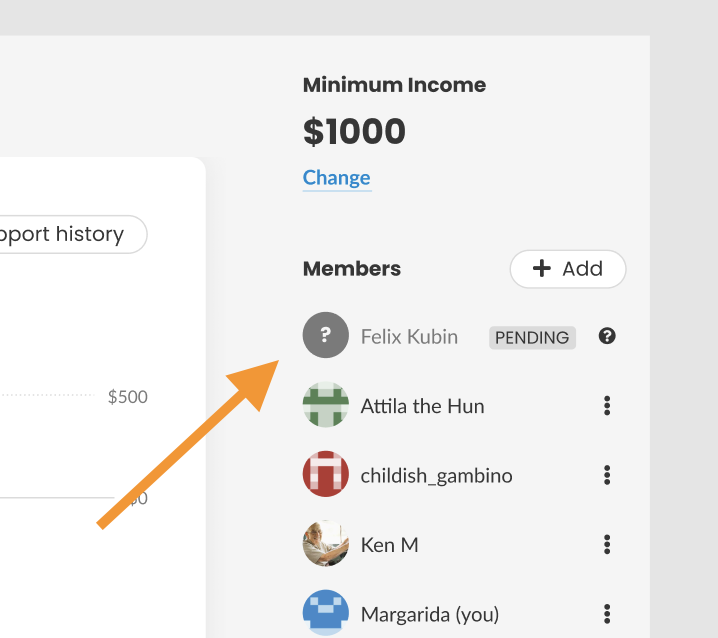Screen dimensions: 718x638
Task: Add a new member
Action: point(568,269)
